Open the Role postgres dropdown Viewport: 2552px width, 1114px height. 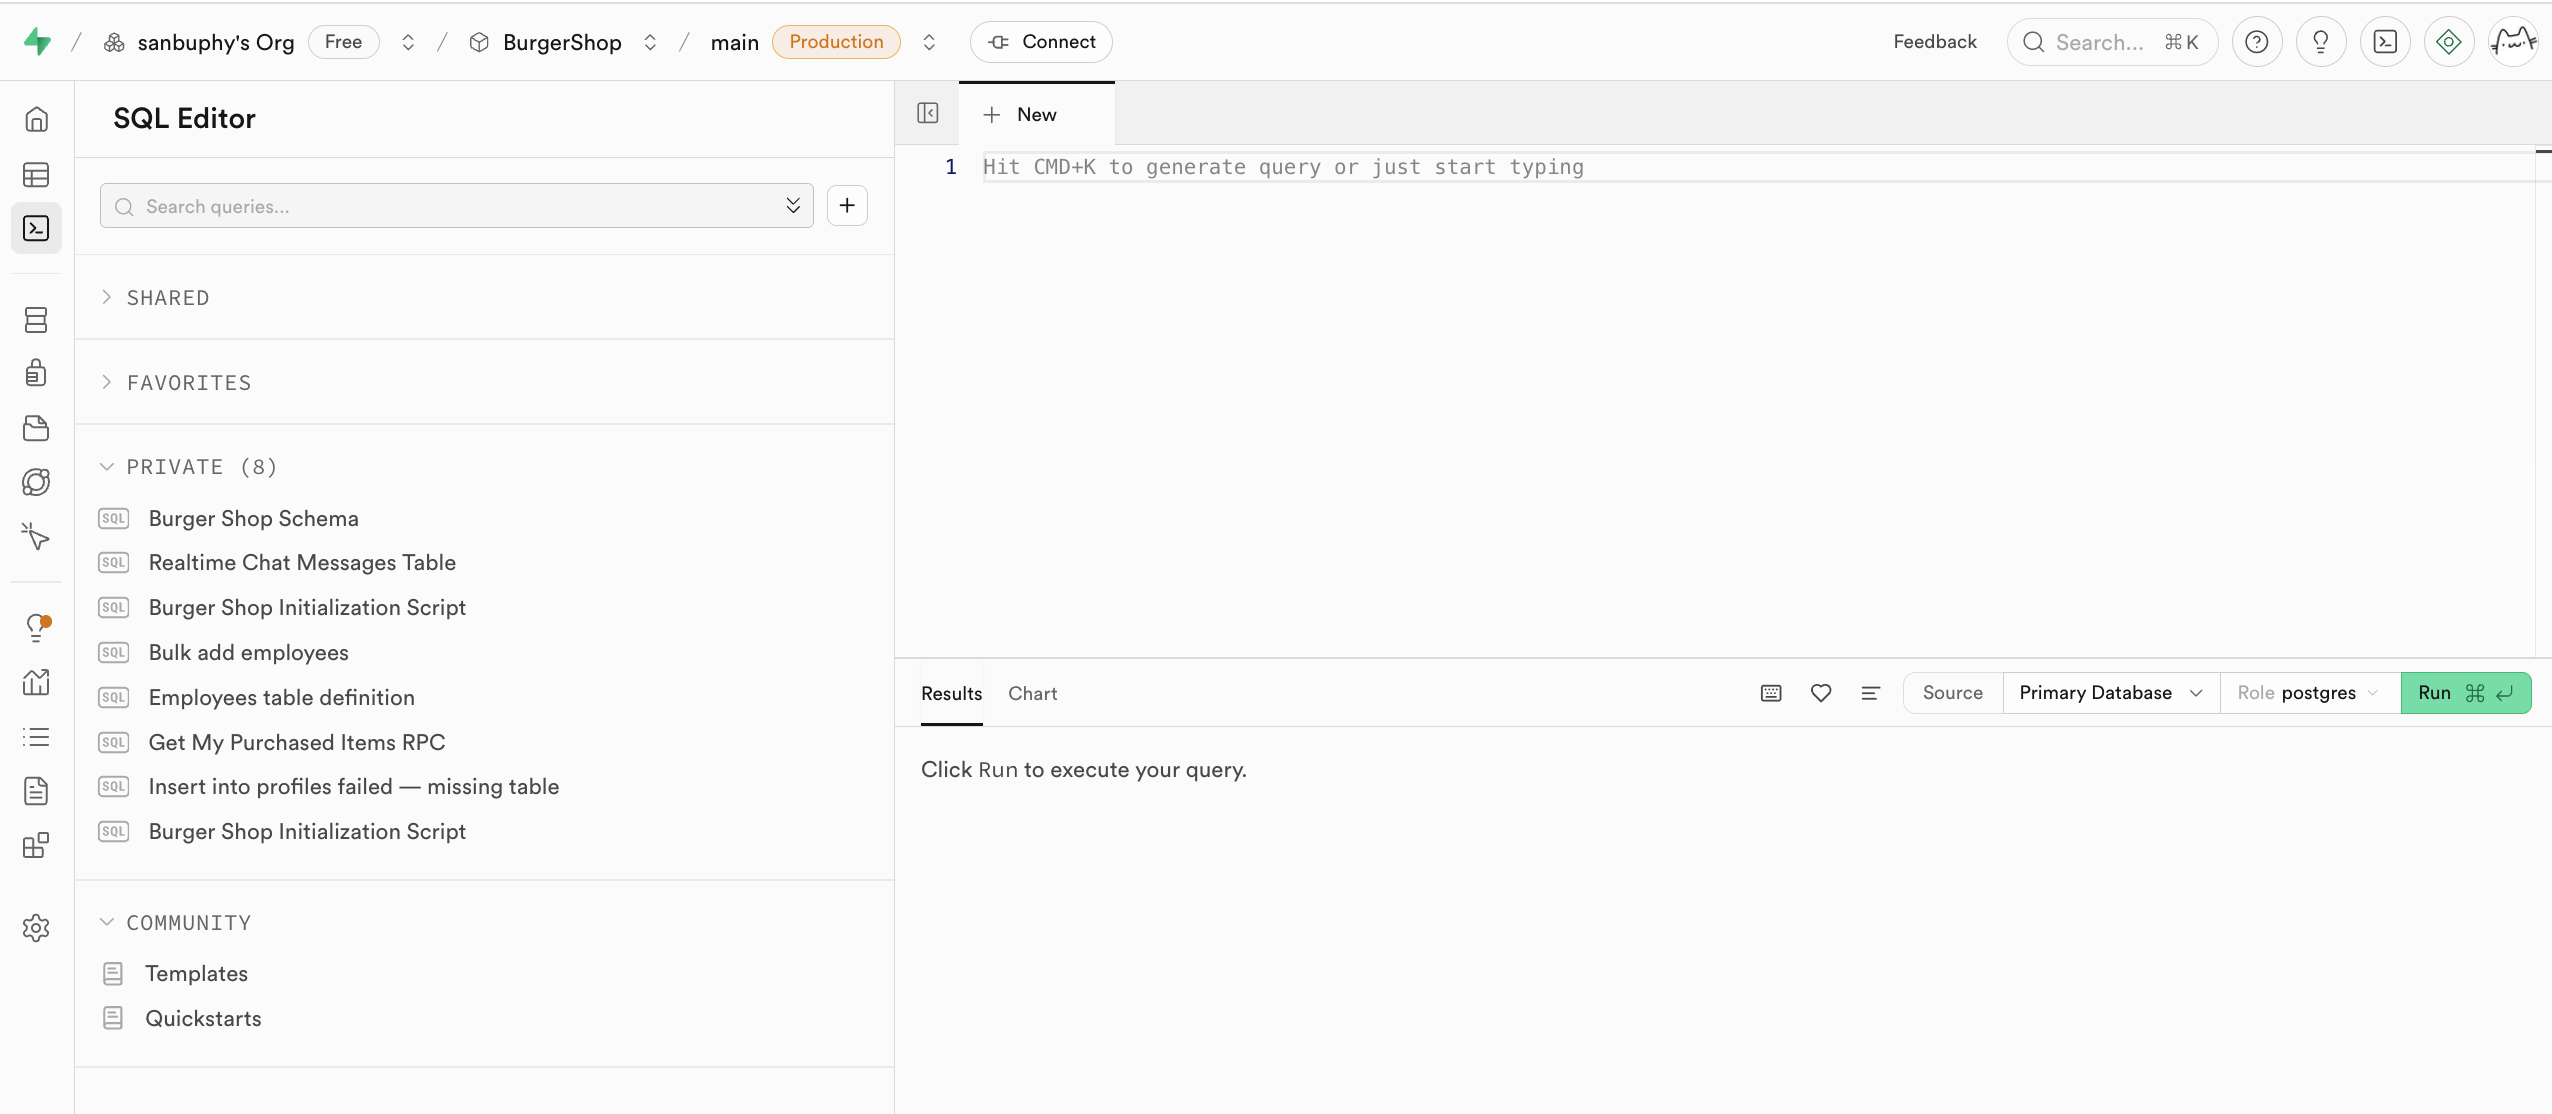[x=2308, y=693]
